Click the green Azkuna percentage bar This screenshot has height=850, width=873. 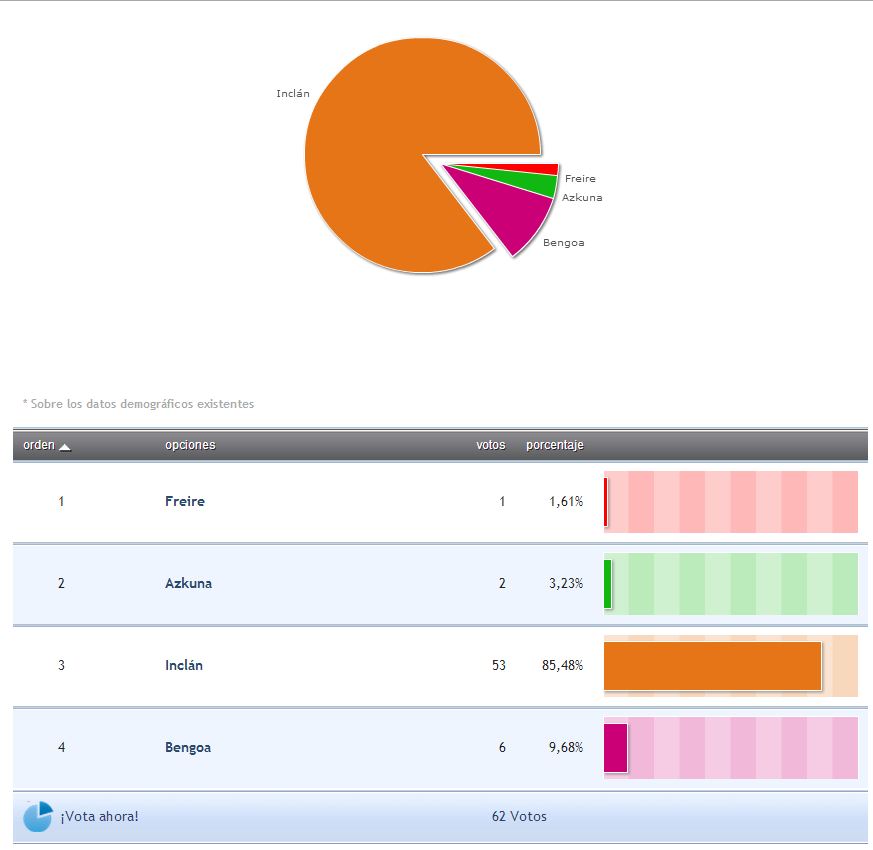coord(608,584)
